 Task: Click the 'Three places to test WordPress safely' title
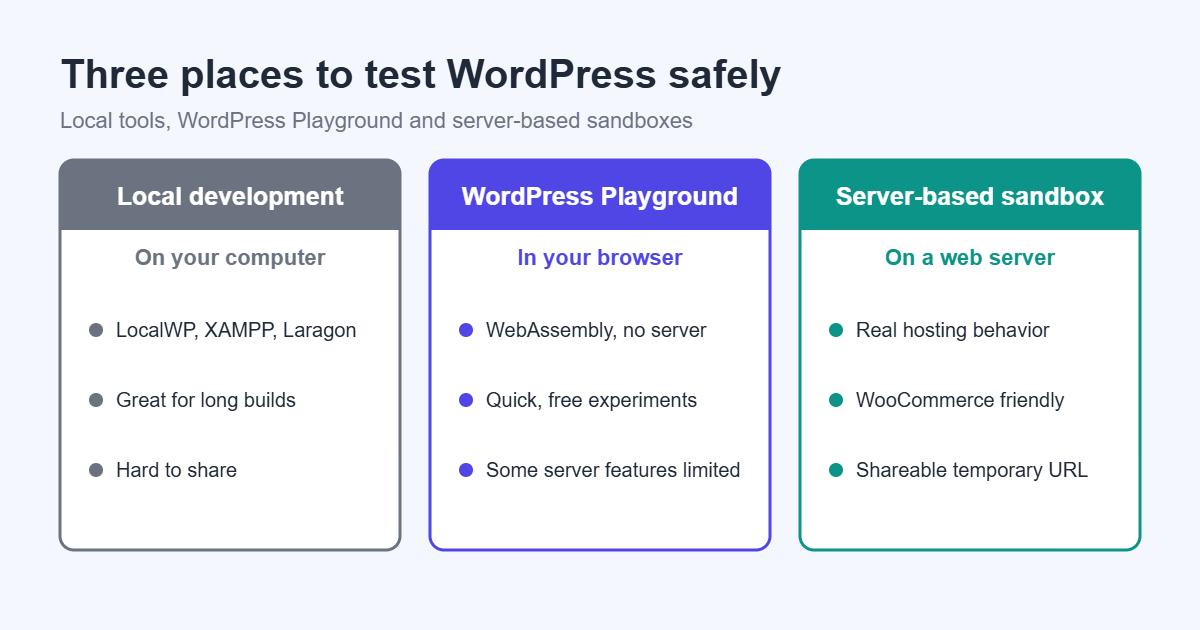pyautogui.click(x=421, y=76)
